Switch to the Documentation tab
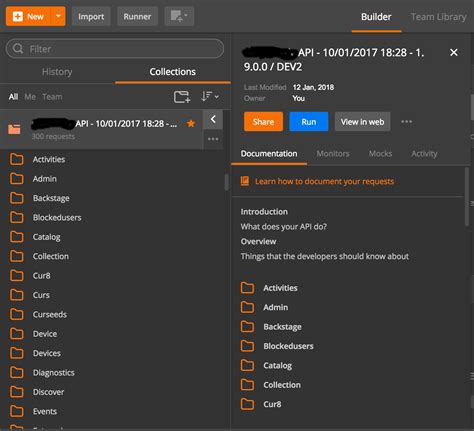 [x=269, y=154]
